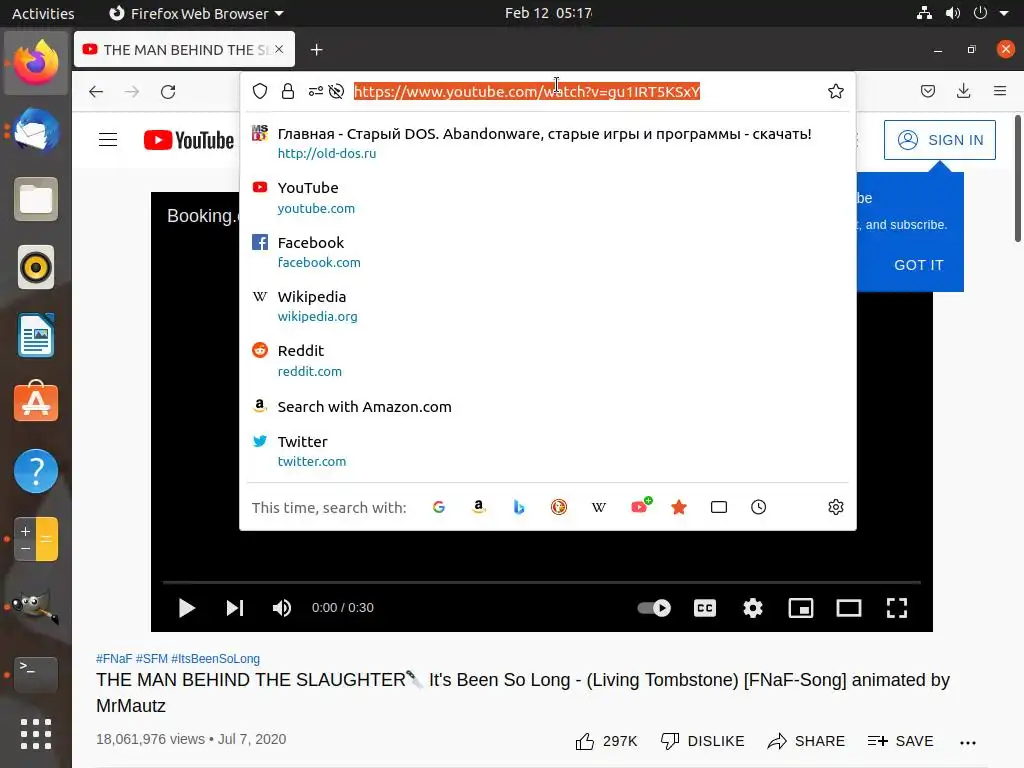Save page to Pocket
The height and width of the screenshot is (768, 1024).
click(927, 91)
